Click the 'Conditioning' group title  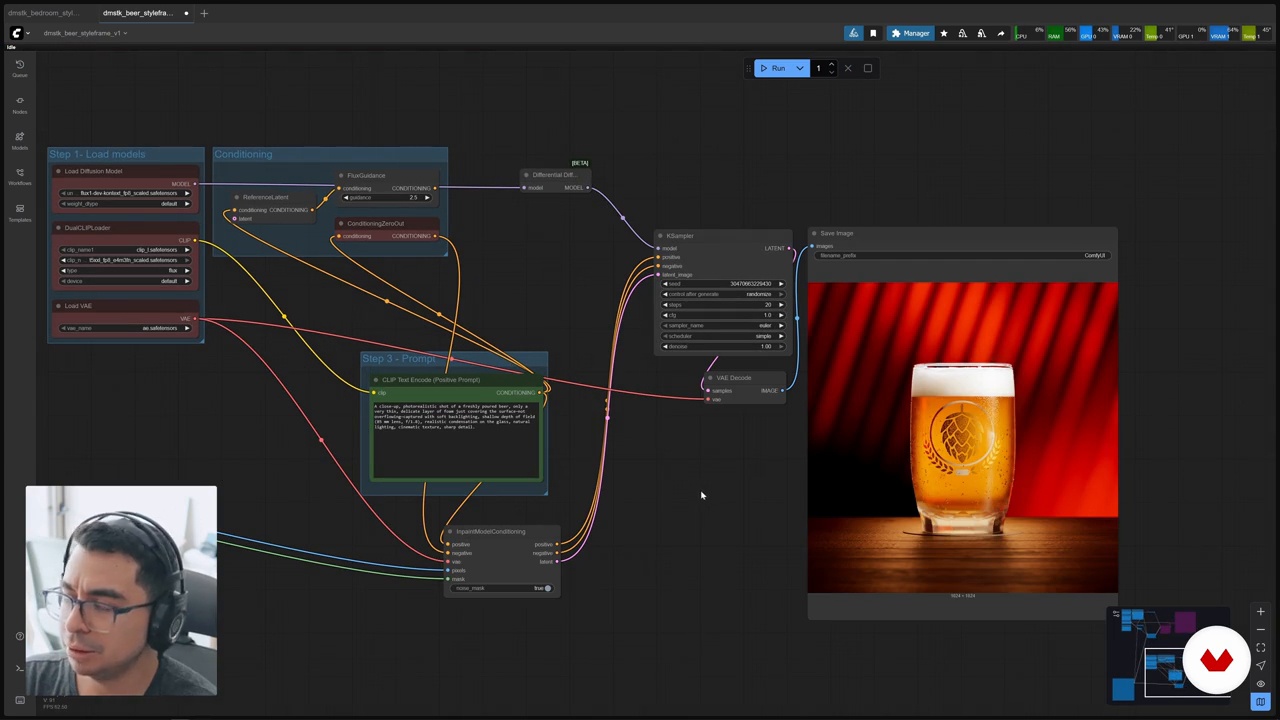click(243, 154)
